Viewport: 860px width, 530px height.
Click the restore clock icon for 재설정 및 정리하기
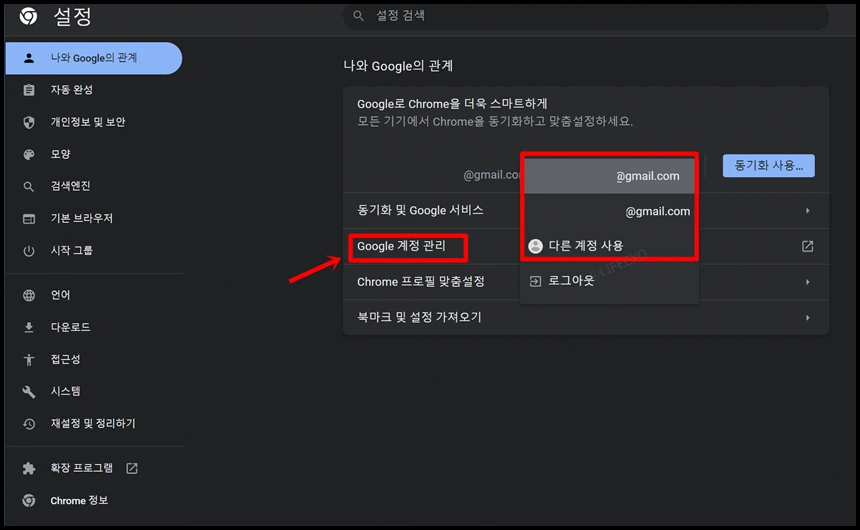click(x=29, y=424)
